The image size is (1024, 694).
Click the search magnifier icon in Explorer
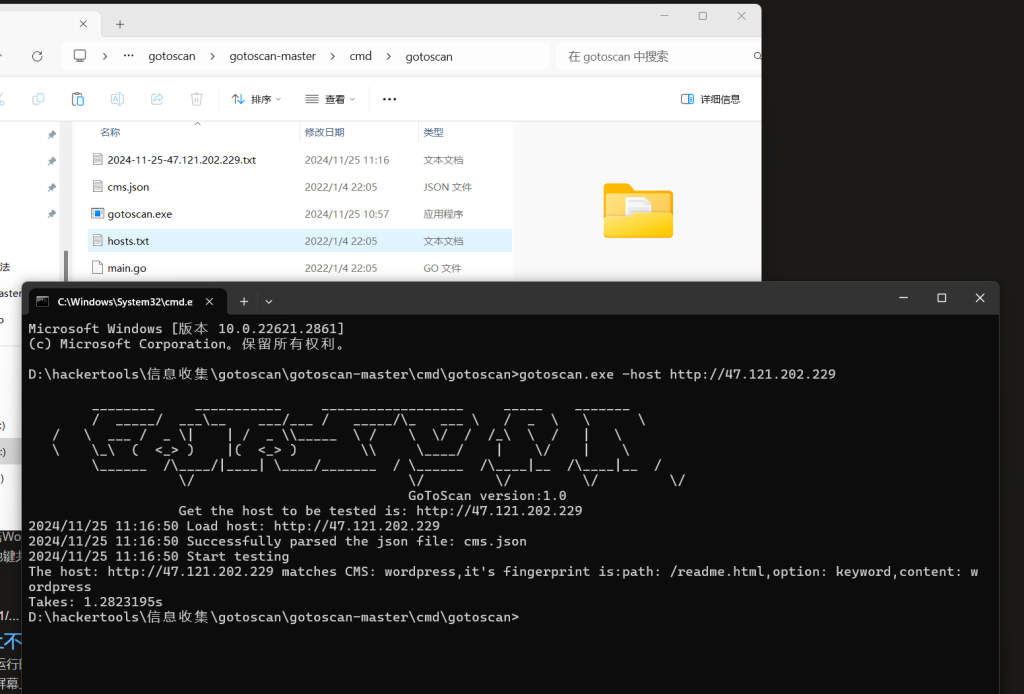757,56
